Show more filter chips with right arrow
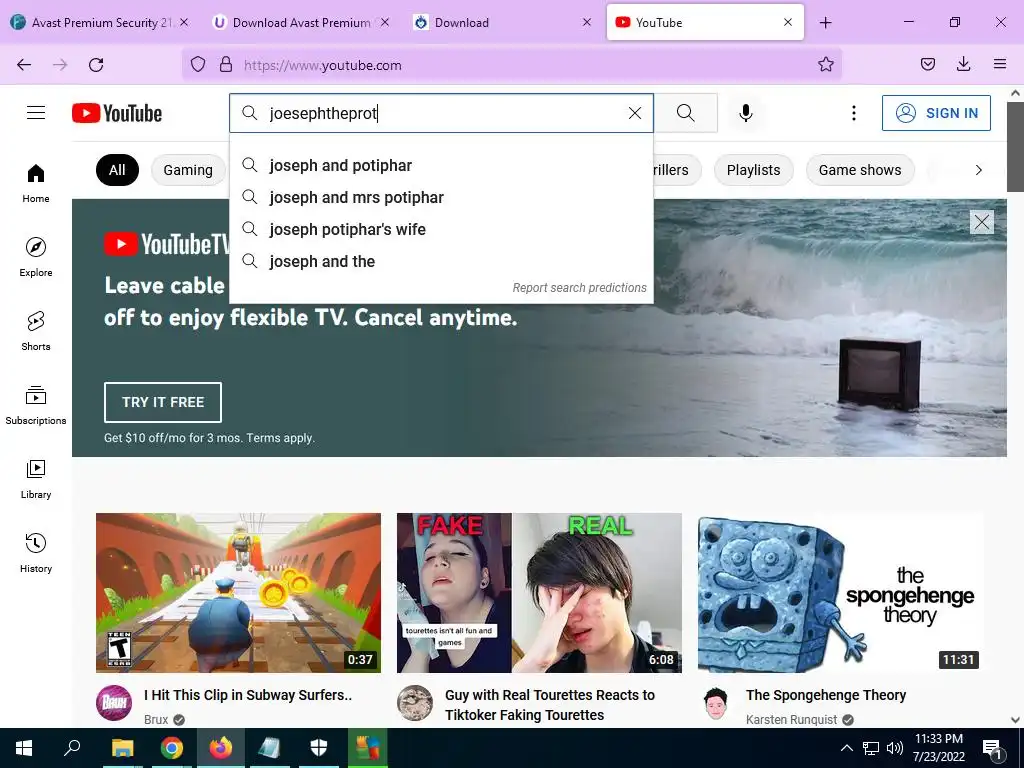Viewport: 1024px width, 768px height. click(978, 170)
